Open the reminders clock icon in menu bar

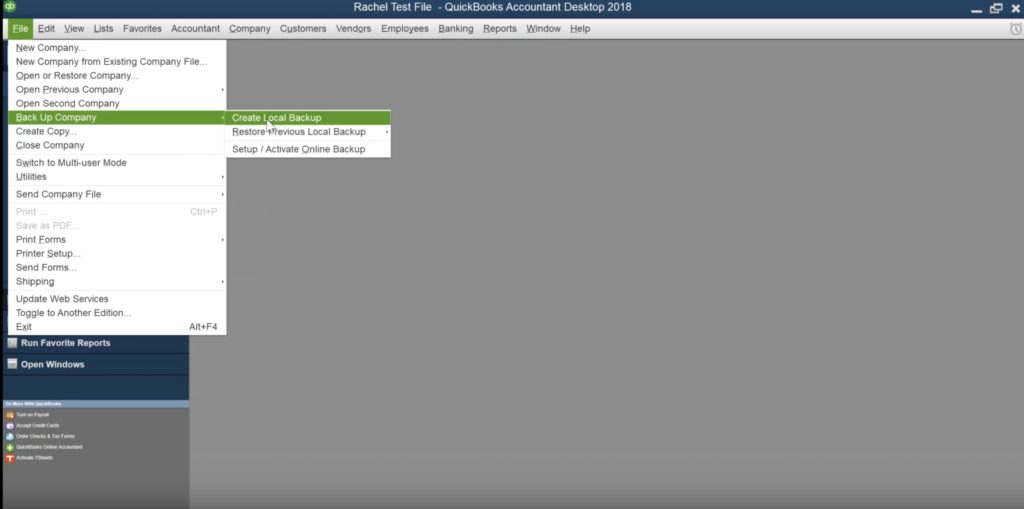coord(1016,29)
